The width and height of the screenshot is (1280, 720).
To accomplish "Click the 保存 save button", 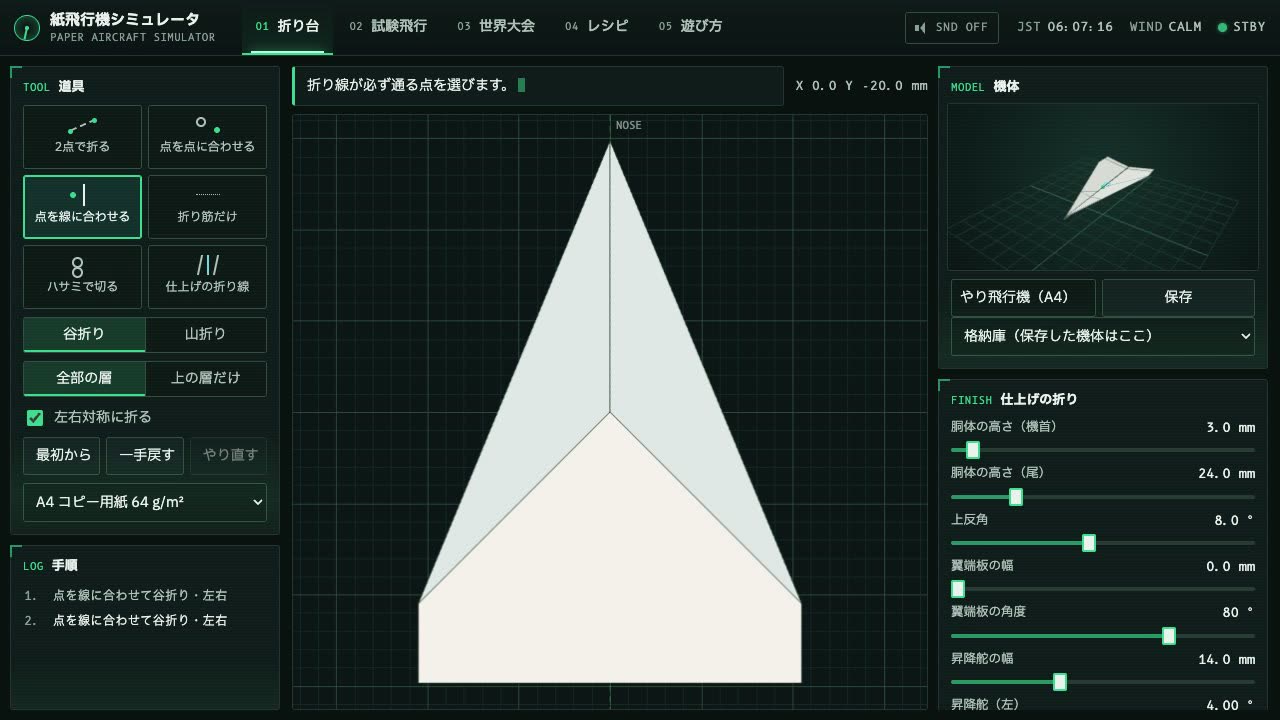I will pyautogui.click(x=1178, y=297).
